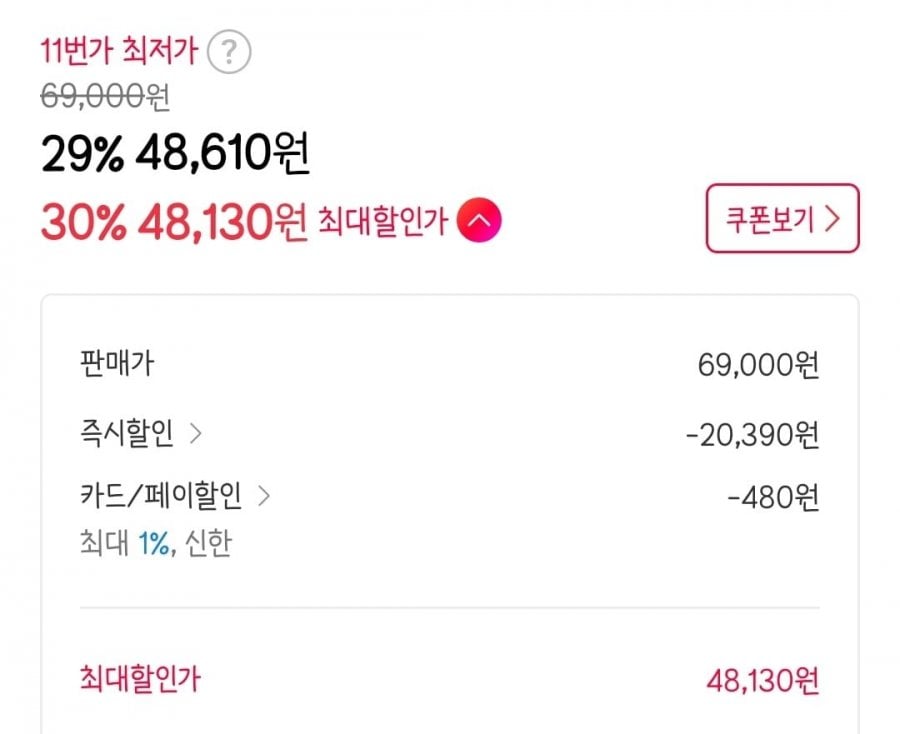Open the 카드/페이할인 details link
This screenshot has width=900, height=734.
click(x=161, y=494)
